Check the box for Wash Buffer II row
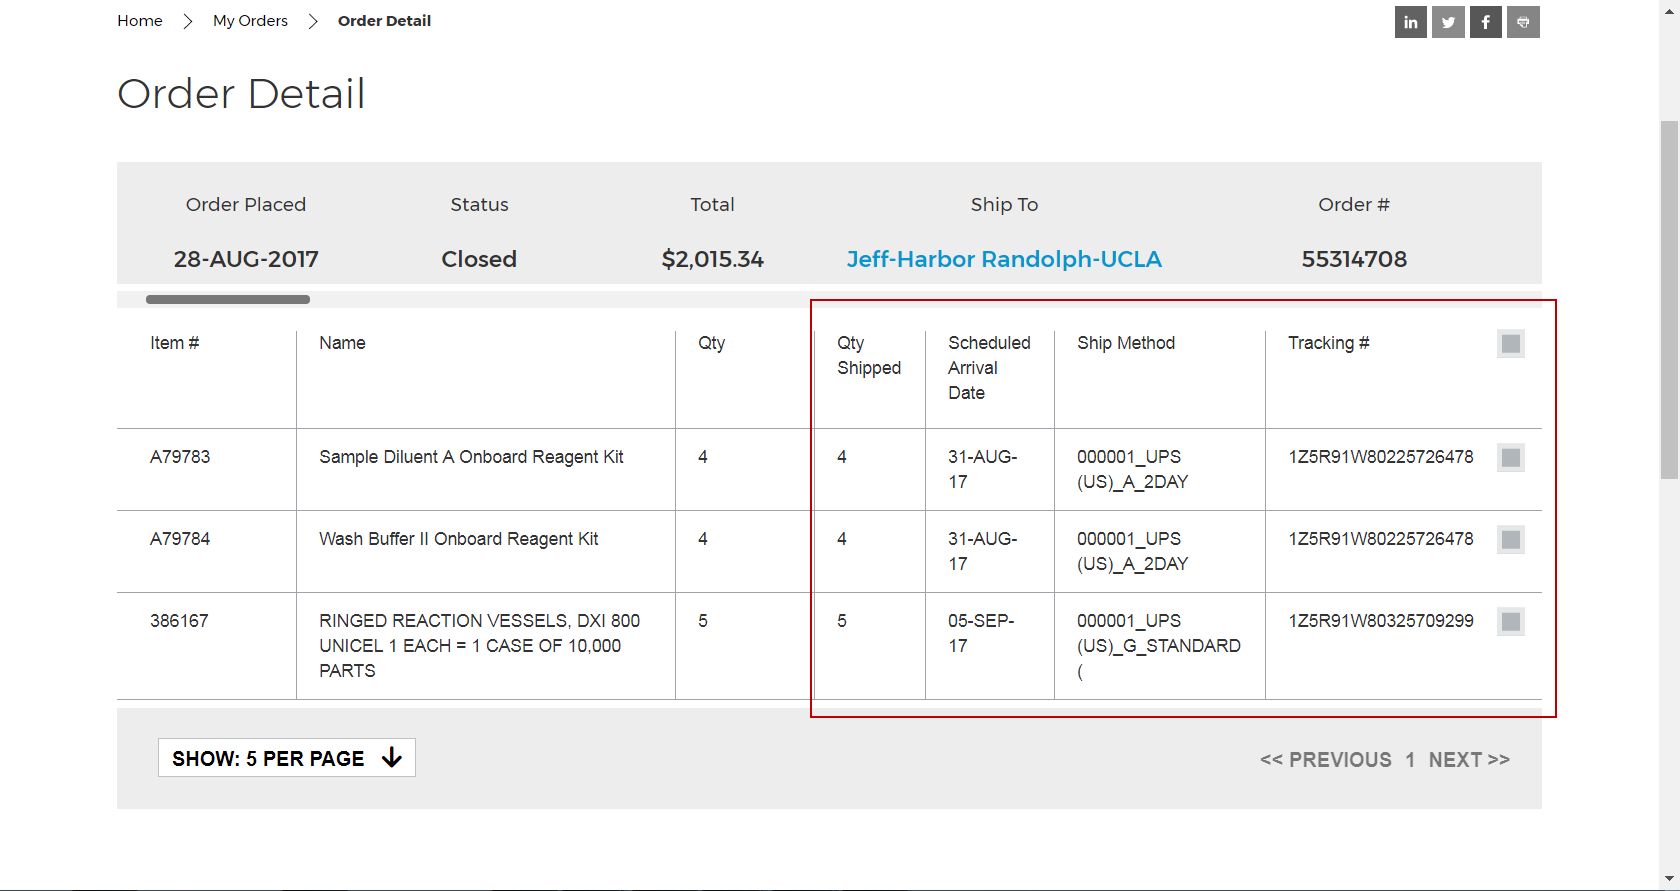Viewport: 1680px width, 891px height. (x=1511, y=540)
